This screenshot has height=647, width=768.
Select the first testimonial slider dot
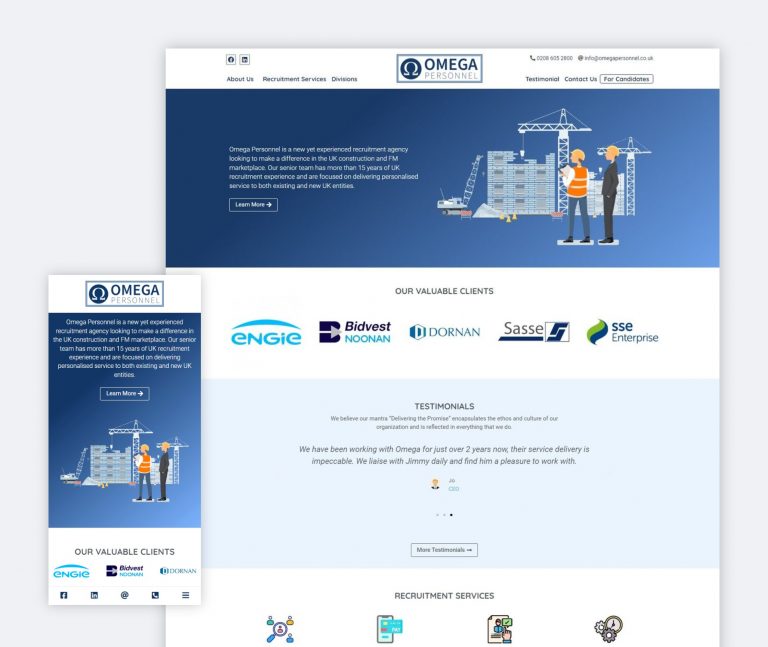click(437, 515)
